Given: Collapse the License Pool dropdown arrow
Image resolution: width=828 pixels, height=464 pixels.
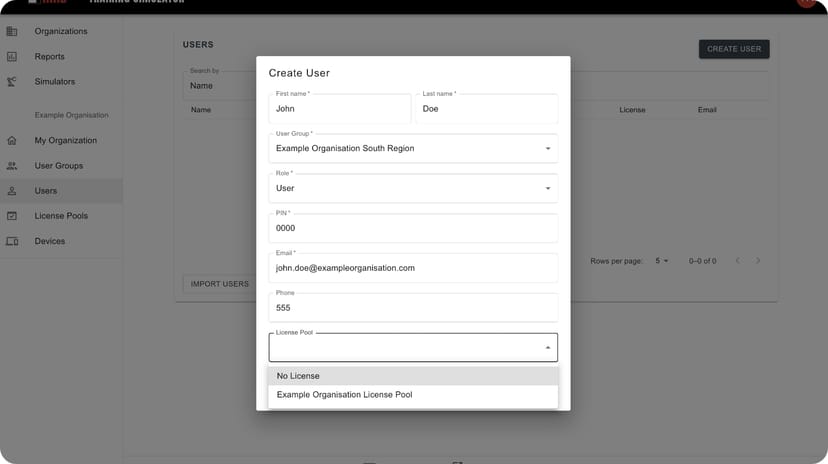Looking at the screenshot, I should pyautogui.click(x=548, y=347).
